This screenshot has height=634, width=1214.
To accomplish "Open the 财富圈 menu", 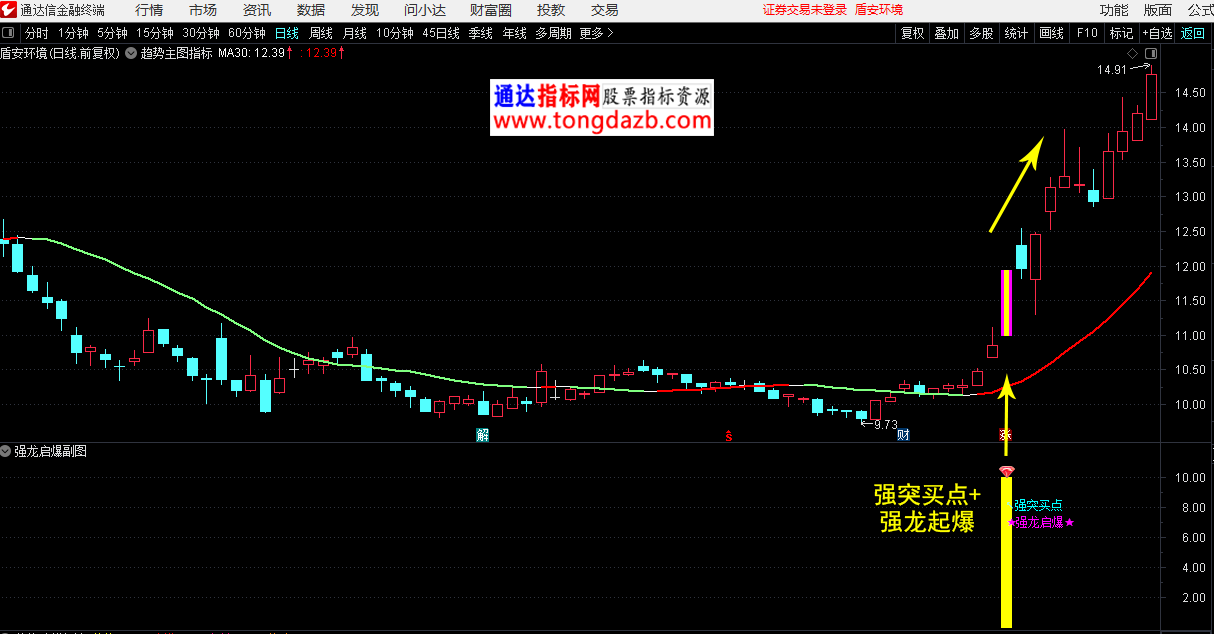I will [x=491, y=10].
